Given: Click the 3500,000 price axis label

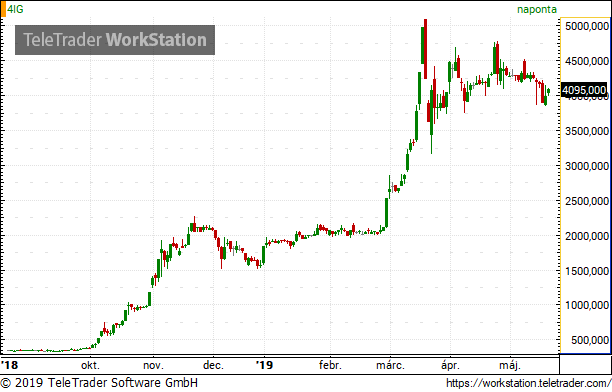Looking at the screenshot, I should click(587, 131).
